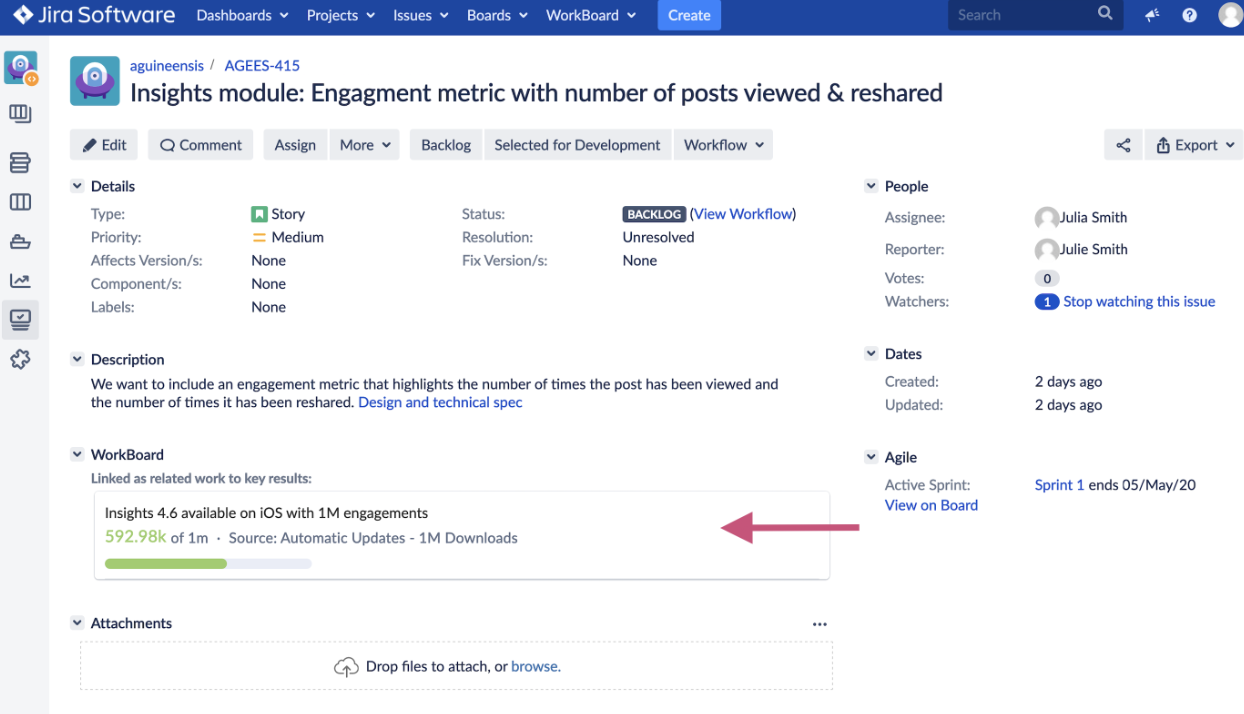Open the Workflow dropdown
The width and height of the screenshot is (1244, 714).
coord(724,145)
